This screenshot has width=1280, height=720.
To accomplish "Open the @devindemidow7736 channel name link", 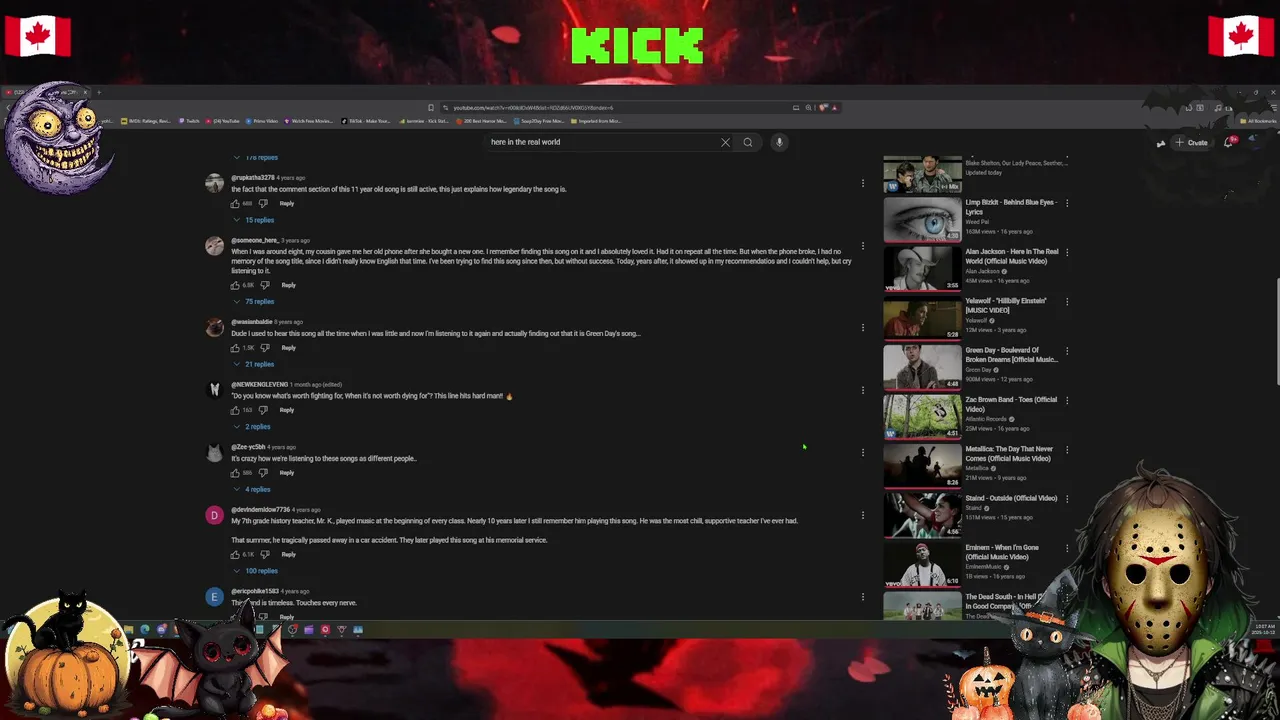I will 260,510.
